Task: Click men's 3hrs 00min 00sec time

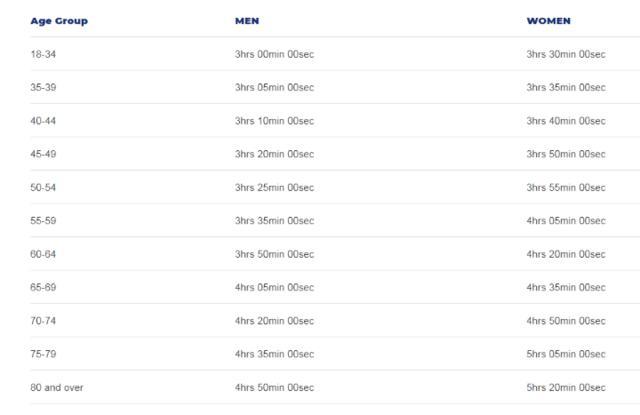Action: [274, 54]
